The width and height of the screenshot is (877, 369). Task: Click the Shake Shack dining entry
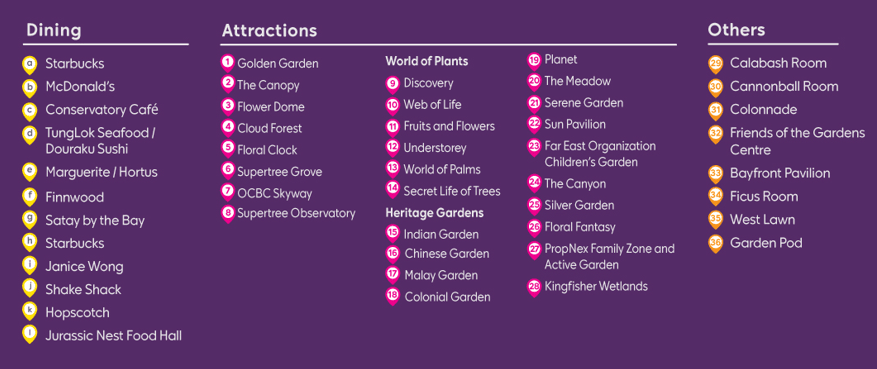click(x=83, y=290)
